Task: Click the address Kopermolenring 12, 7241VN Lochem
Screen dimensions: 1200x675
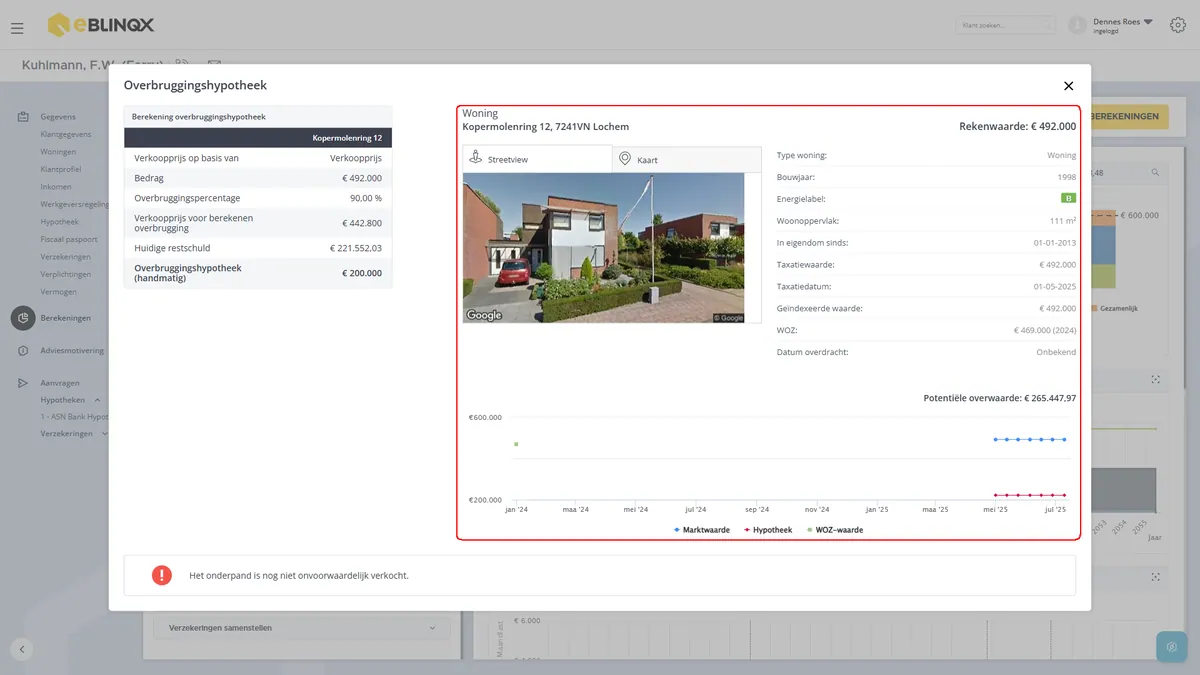Action: [x=546, y=127]
